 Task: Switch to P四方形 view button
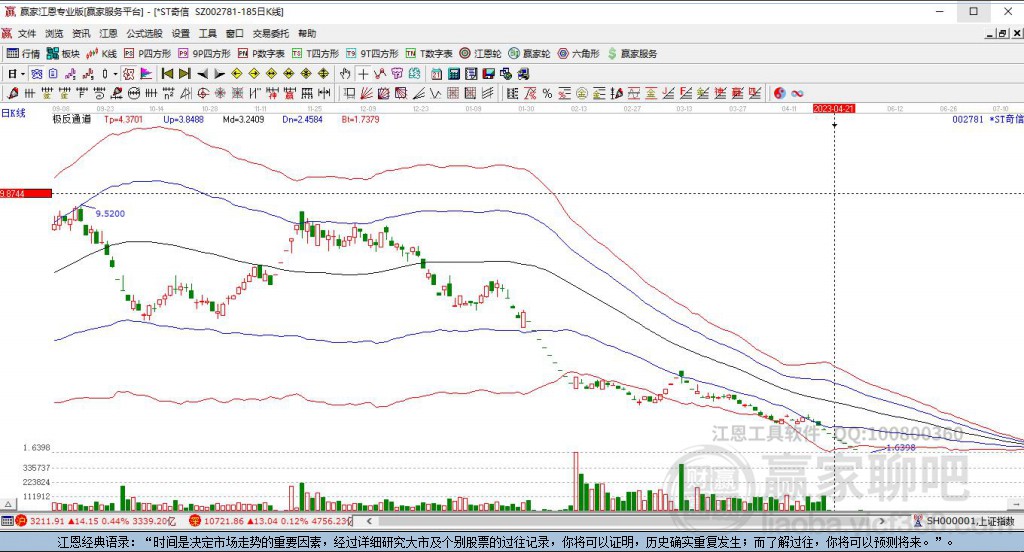point(148,54)
